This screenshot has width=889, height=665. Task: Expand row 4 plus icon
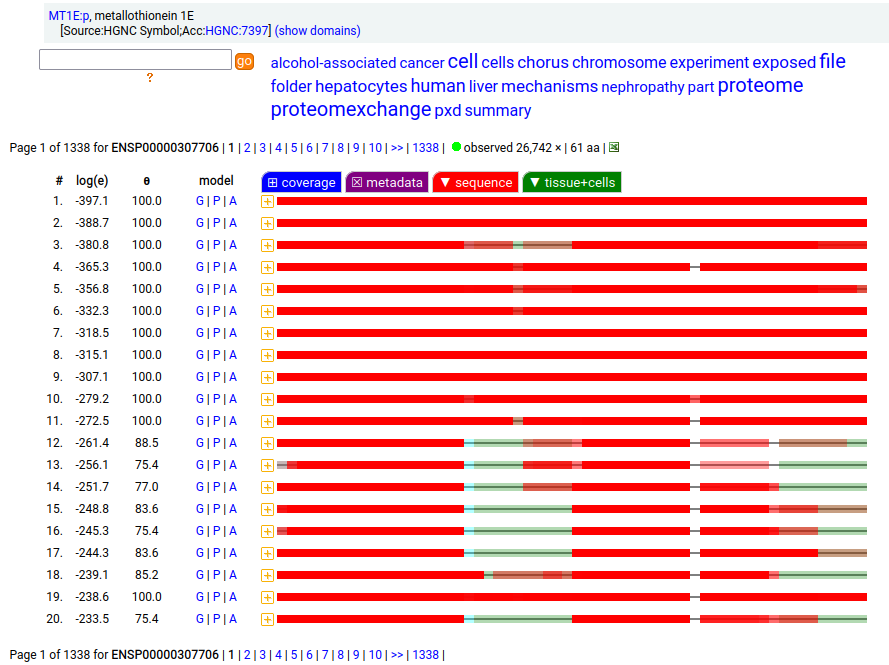coord(268,267)
